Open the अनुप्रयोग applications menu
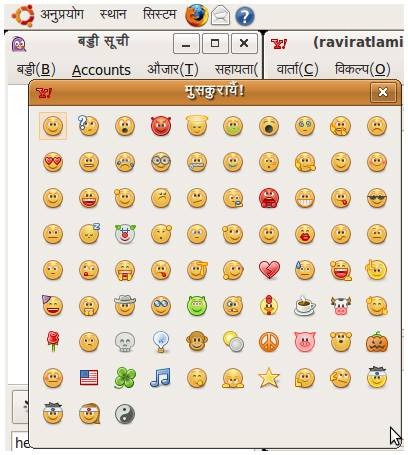Image resolution: width=408 pixels, height=455 pixels. (62, 14)
